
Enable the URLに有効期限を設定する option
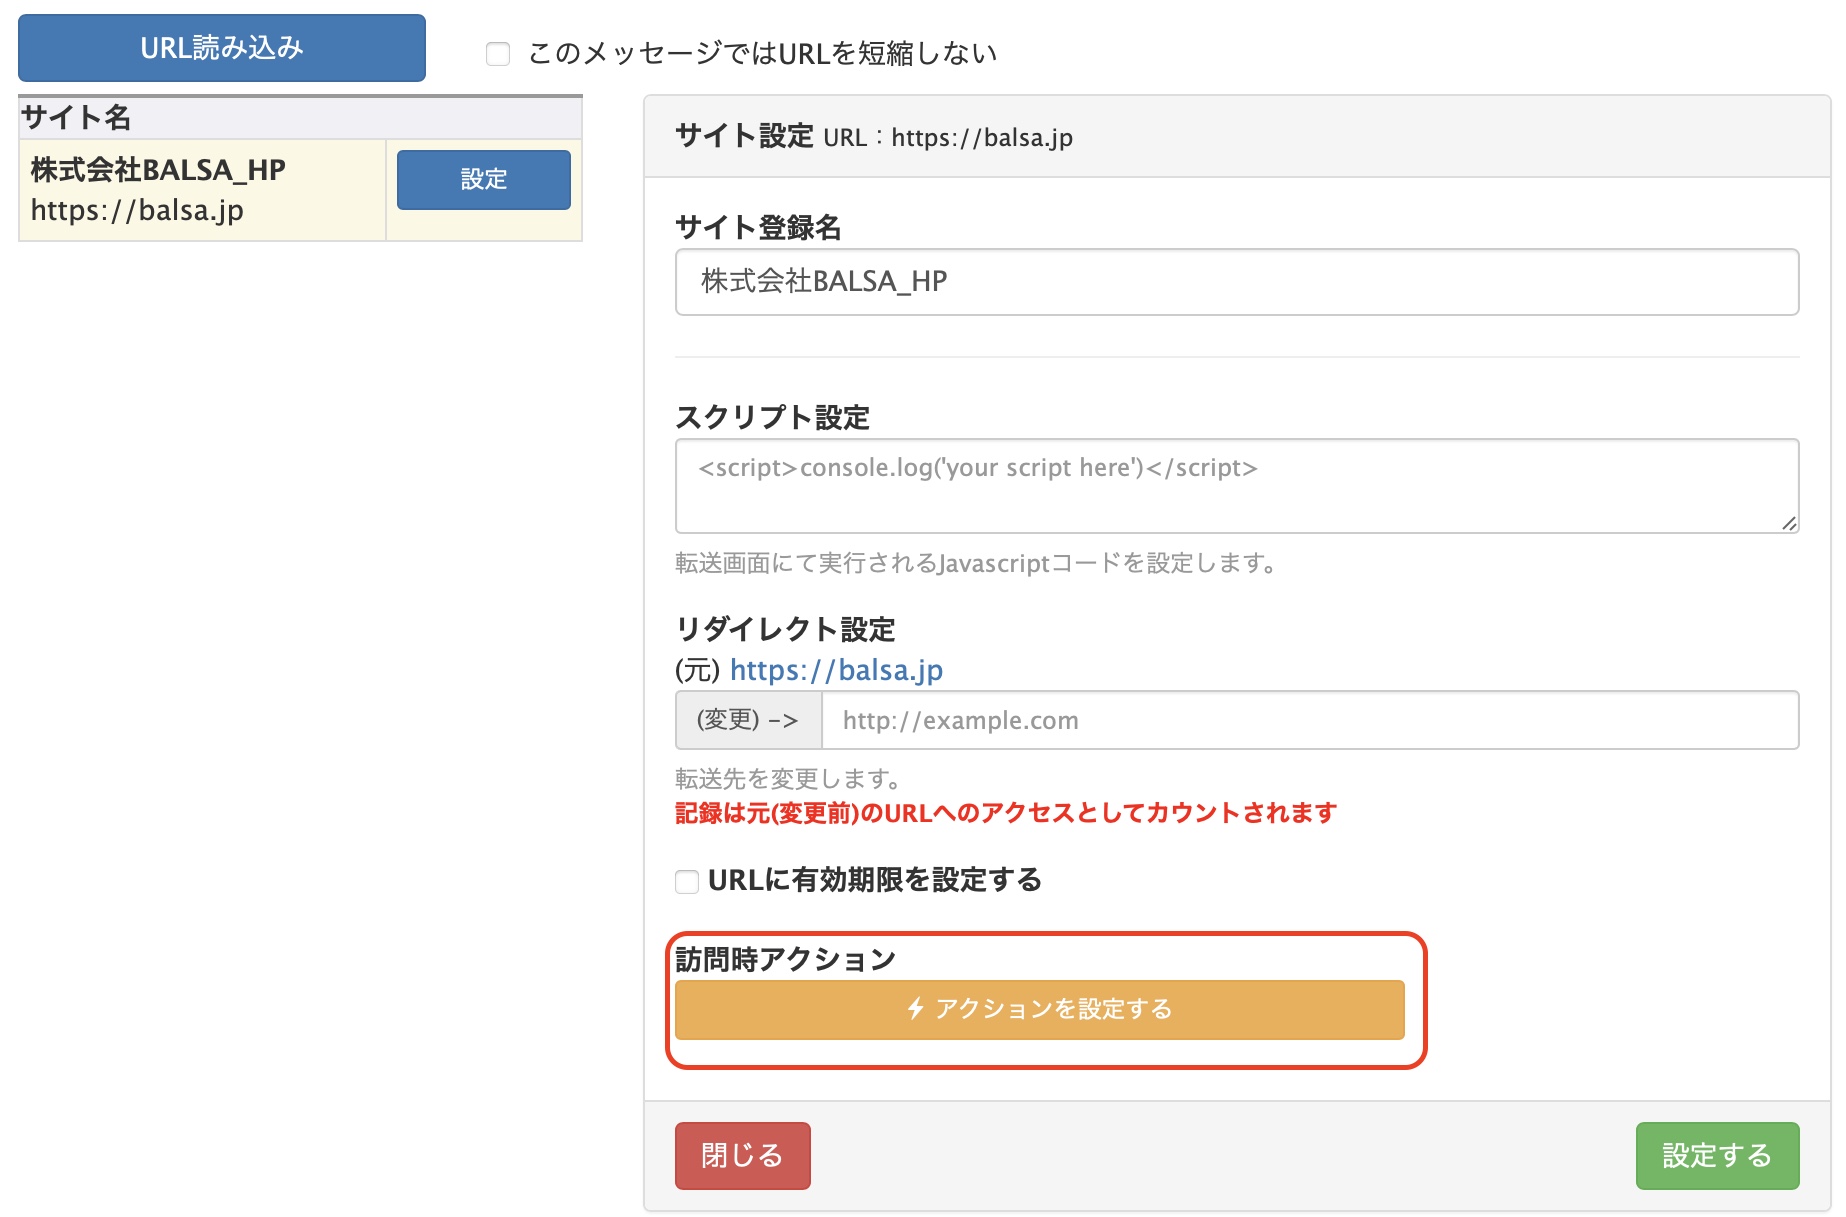pos(685,882)
